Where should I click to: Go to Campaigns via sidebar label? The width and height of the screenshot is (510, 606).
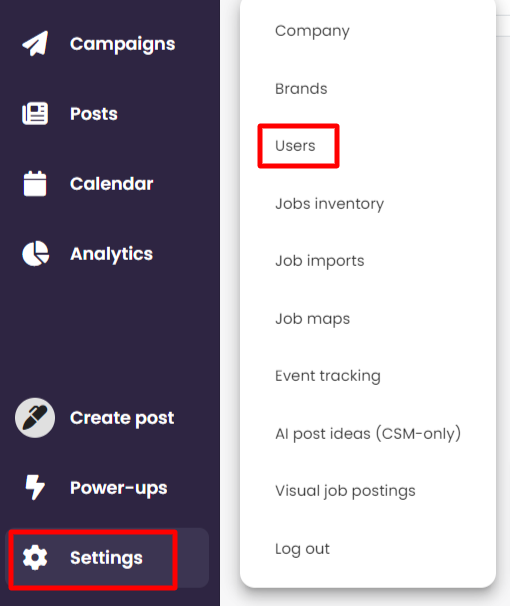(x=122, y=44)
